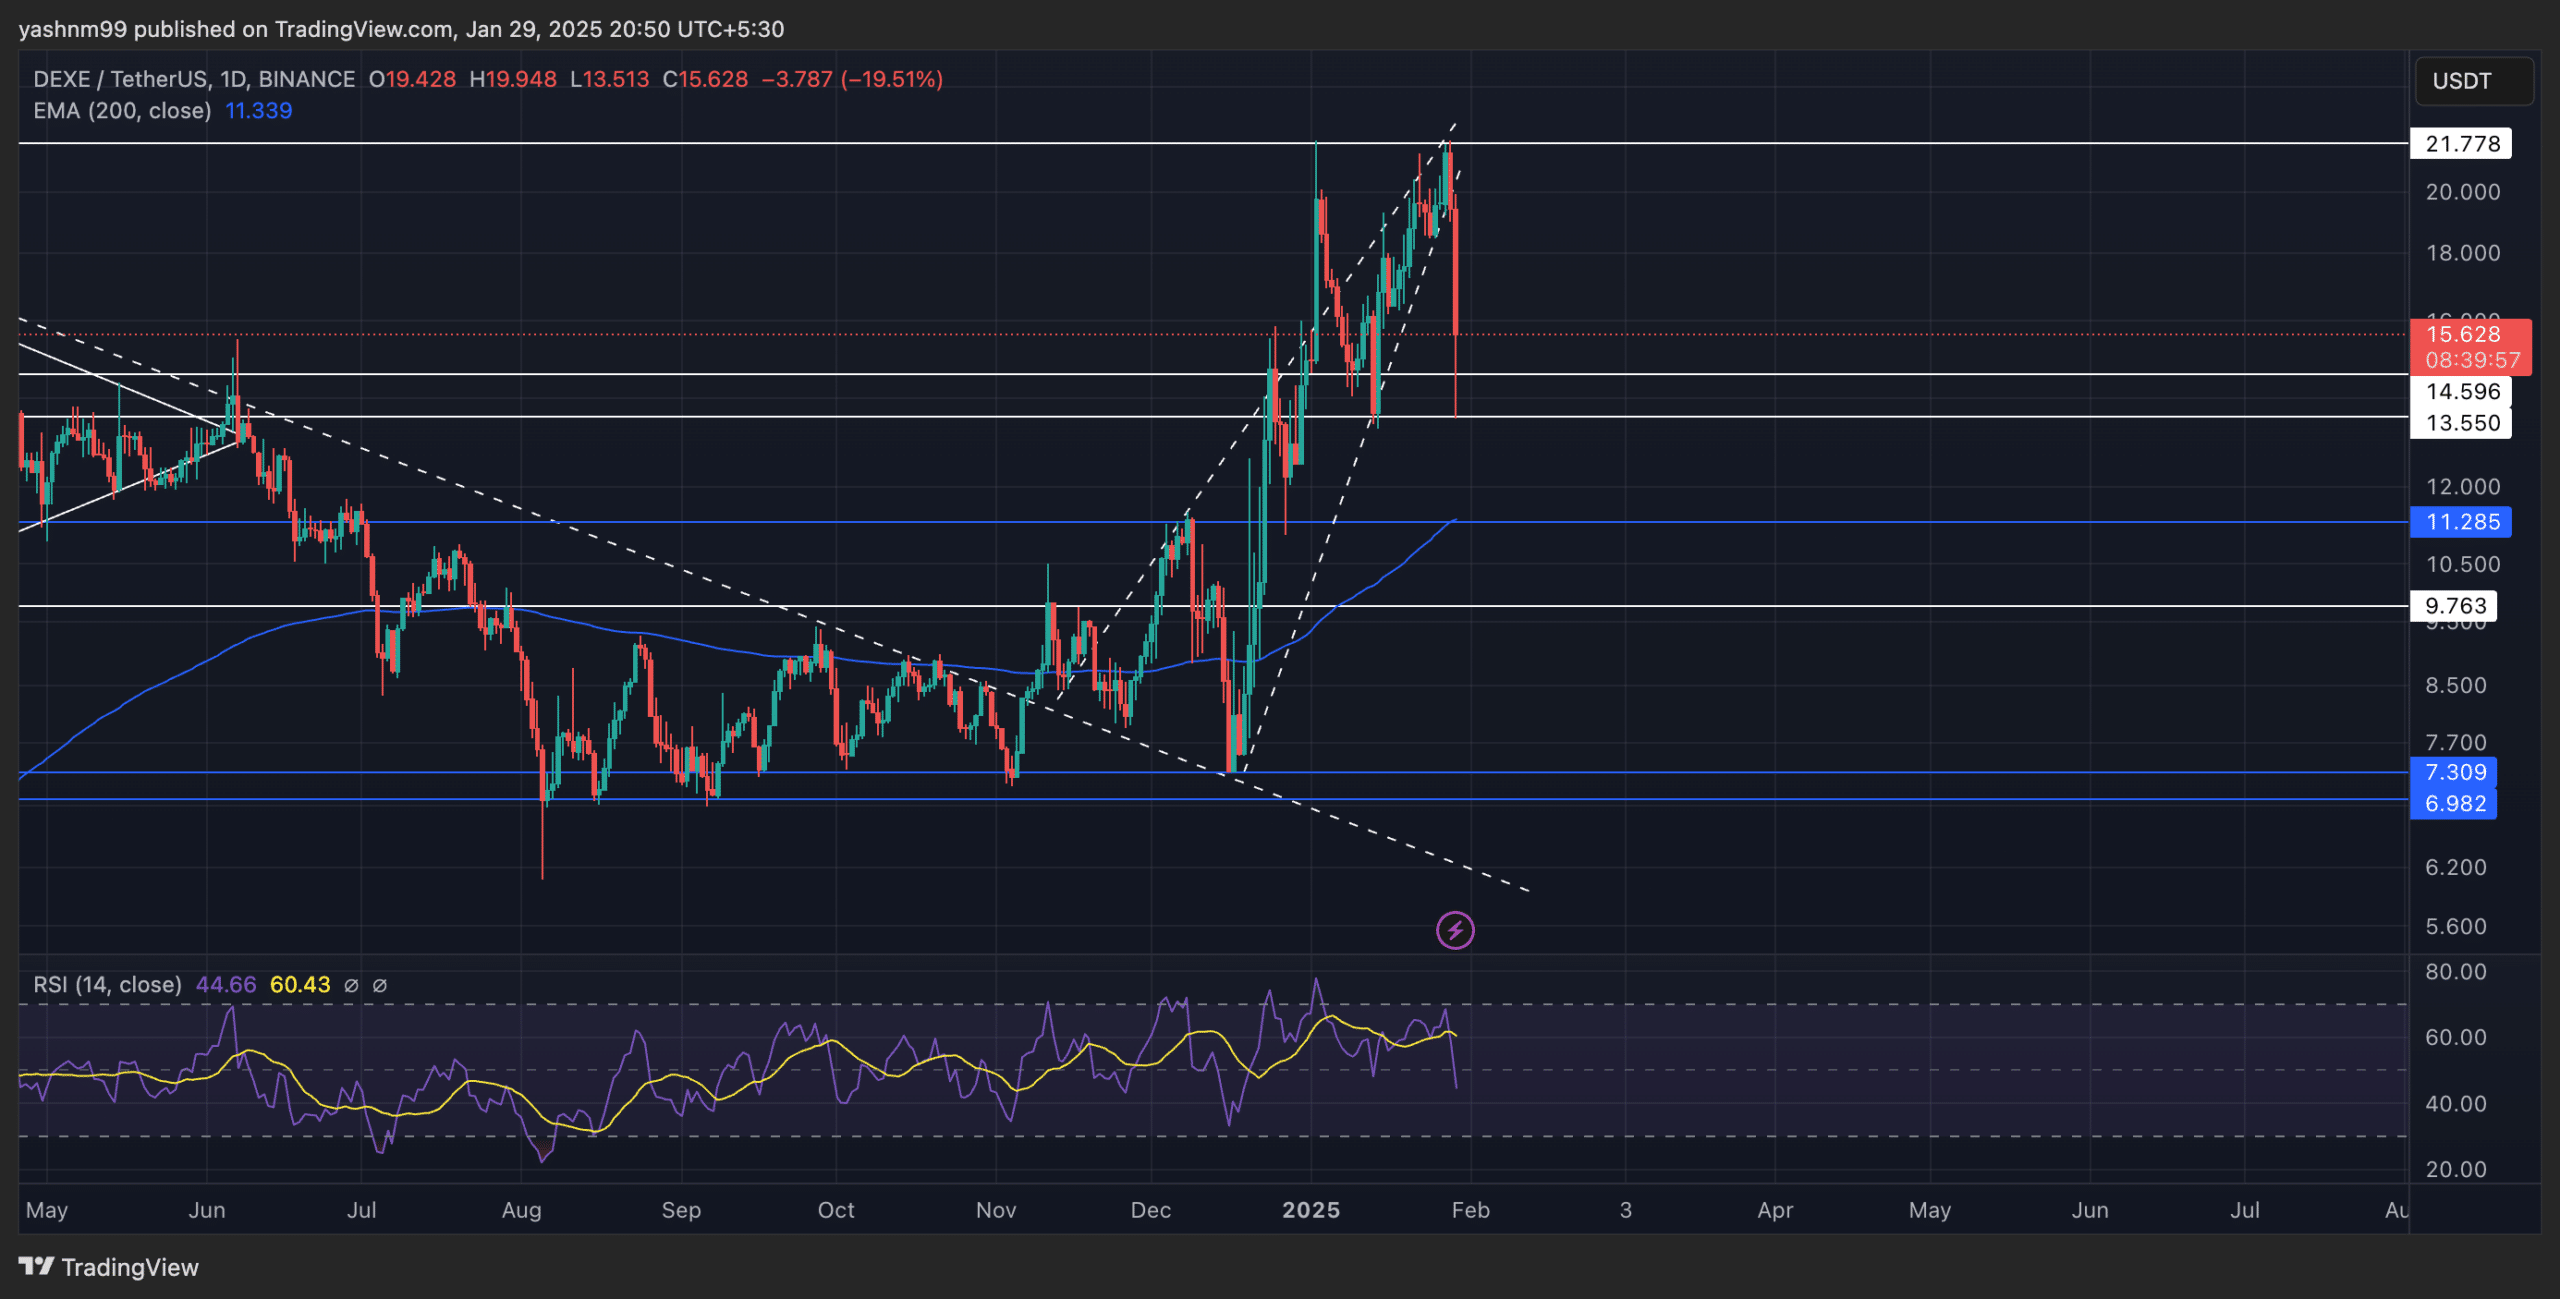Click the TradingView logo at bottom left
The image size is (2560, 1299).
coord(108,1267)
